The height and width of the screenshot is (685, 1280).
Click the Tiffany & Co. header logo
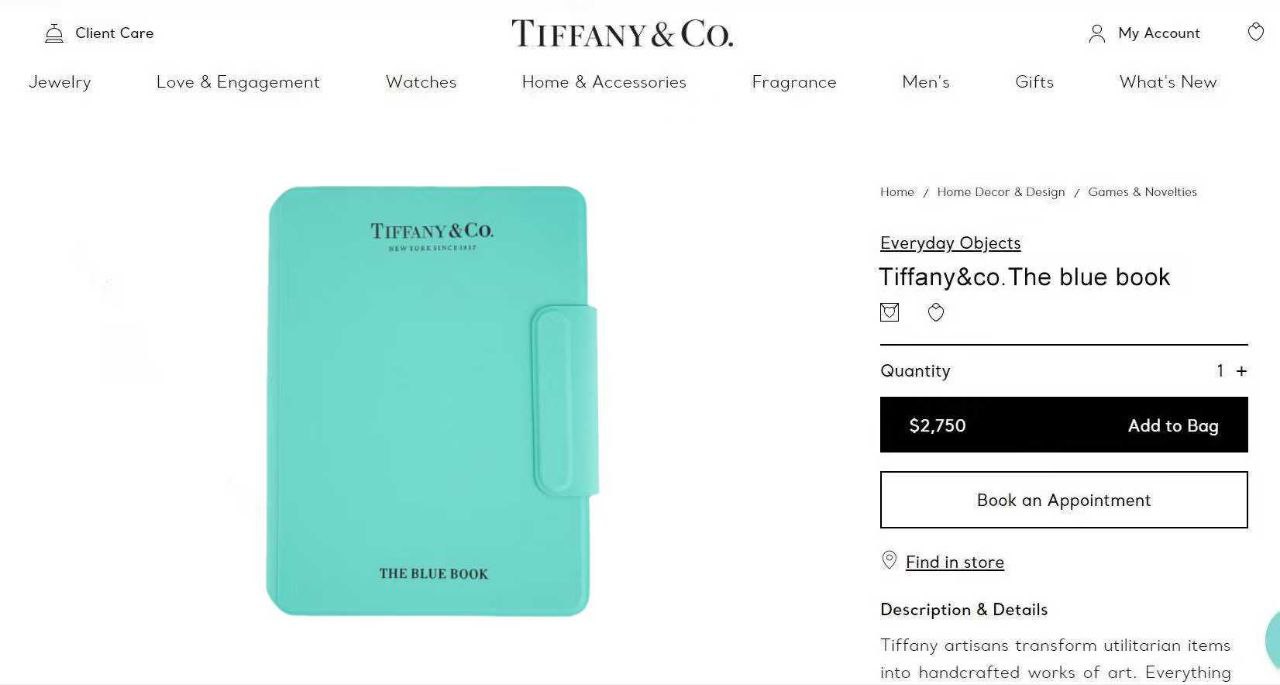tap(622, 34)
